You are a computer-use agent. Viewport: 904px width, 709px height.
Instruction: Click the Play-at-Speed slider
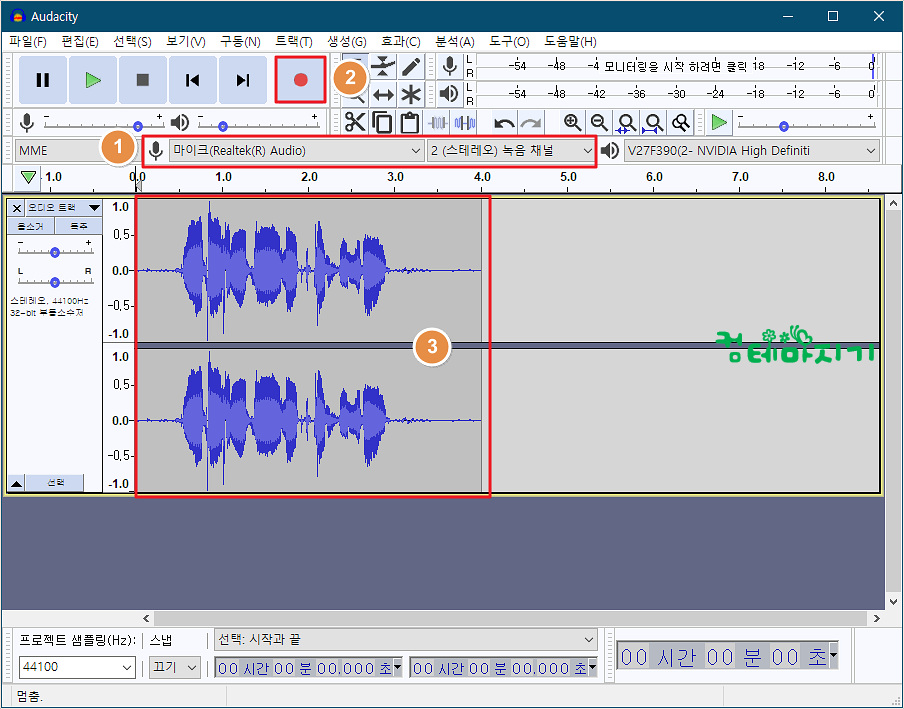click(x=807, y=123)
